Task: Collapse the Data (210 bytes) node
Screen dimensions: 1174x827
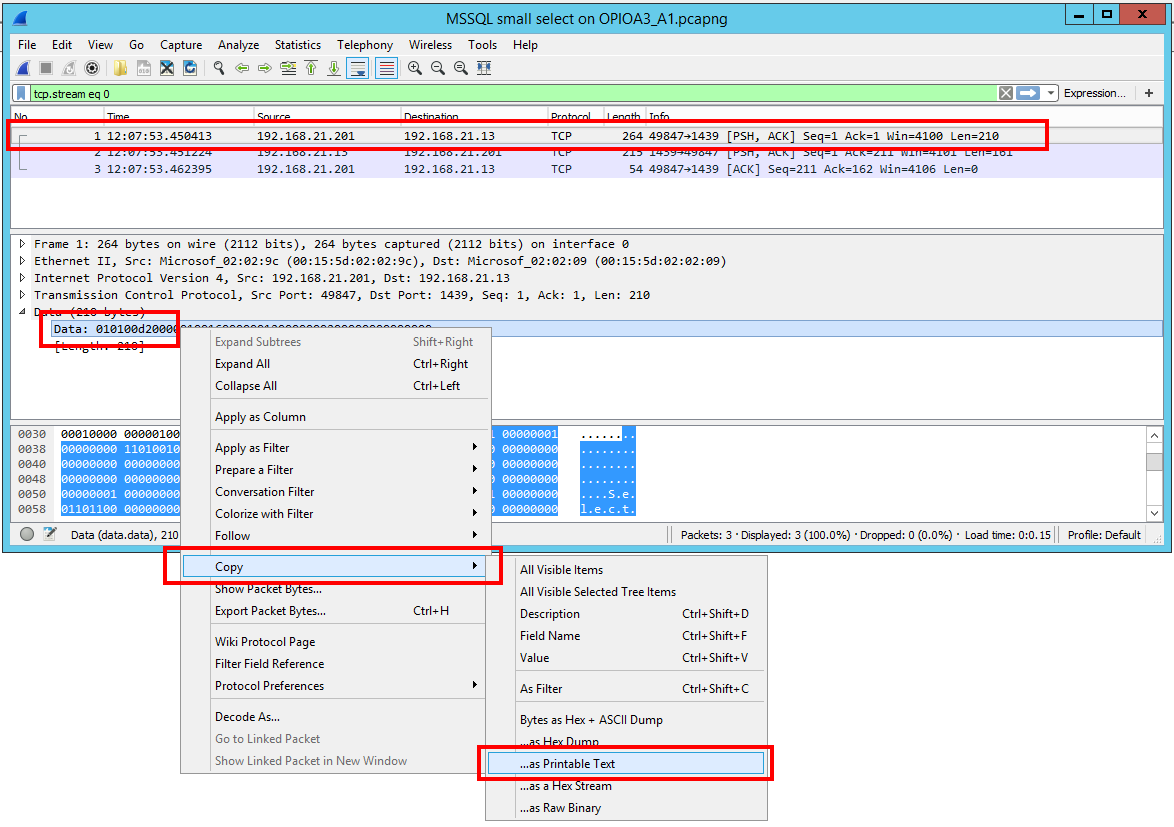Action: 22,311
